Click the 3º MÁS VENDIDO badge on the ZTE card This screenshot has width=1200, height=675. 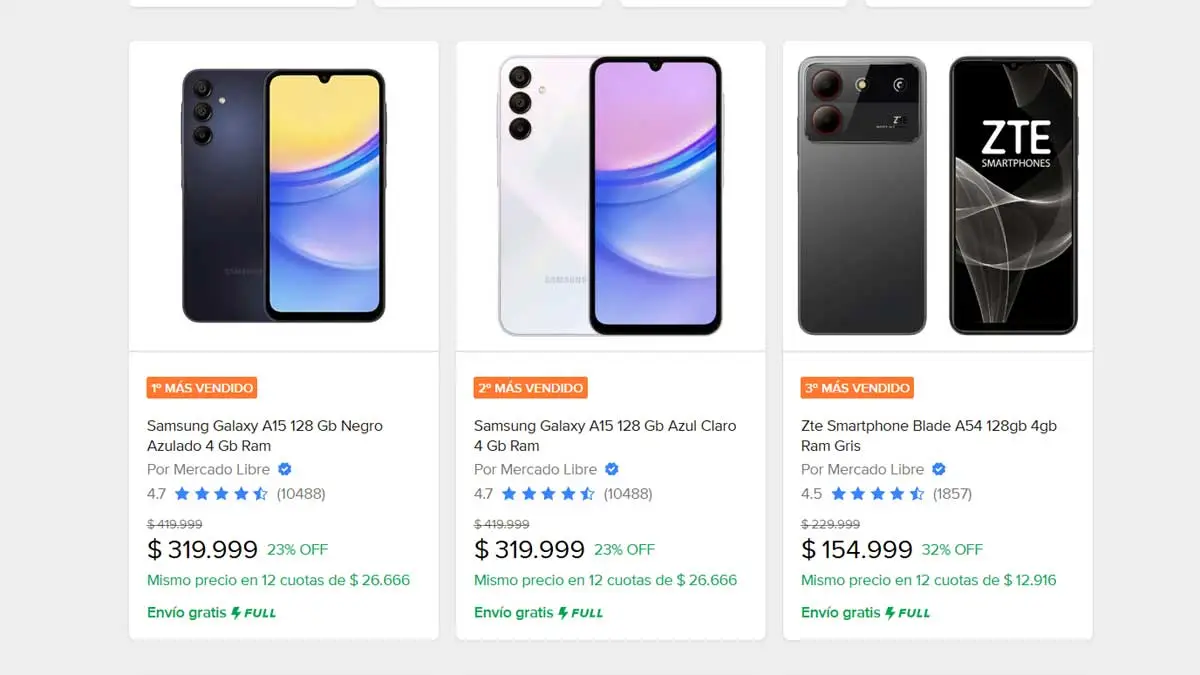[x=856, y=388]
